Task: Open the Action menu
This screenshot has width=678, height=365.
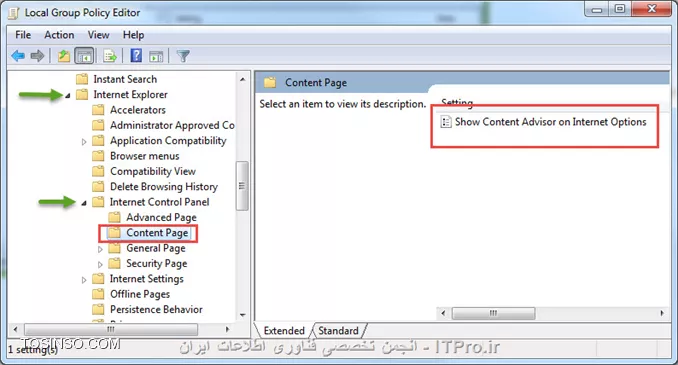Action: [x=59, y=35]
